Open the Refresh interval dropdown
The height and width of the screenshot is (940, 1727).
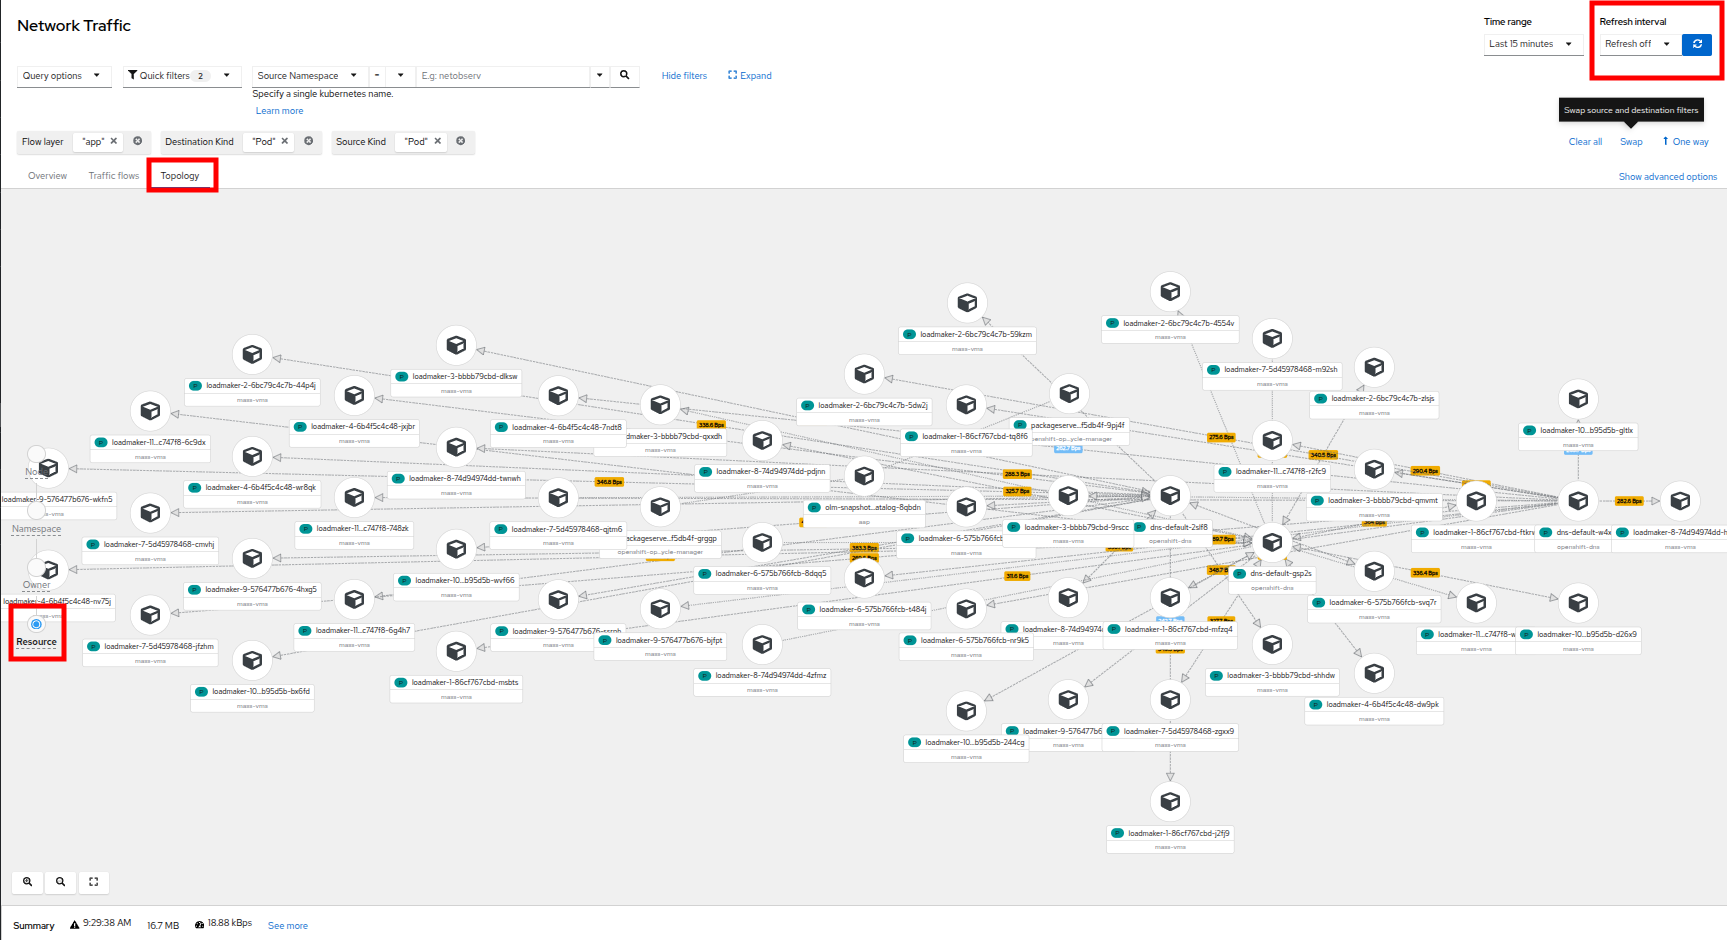coord(1639,44)
